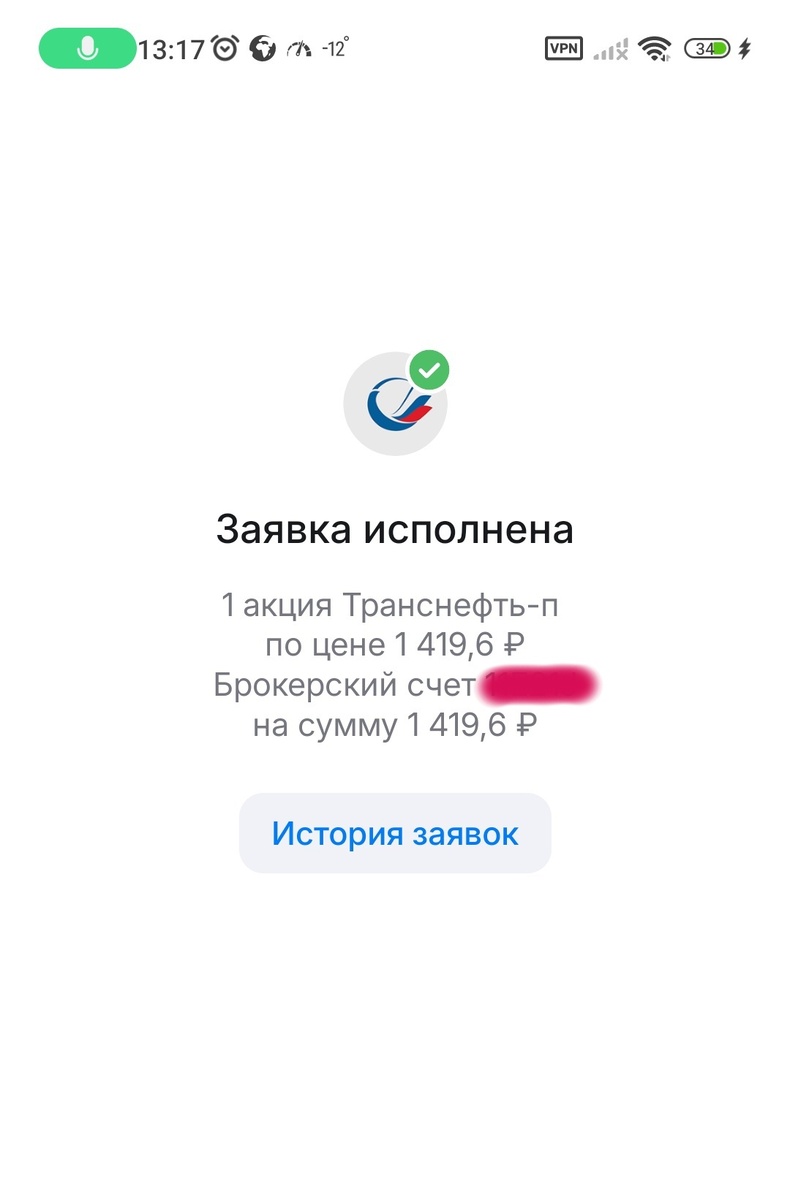The image size is (790, 1200).
Task: Tap the charging lightning bolt icon
Action: pyautogui.click(x=744, y=48)
